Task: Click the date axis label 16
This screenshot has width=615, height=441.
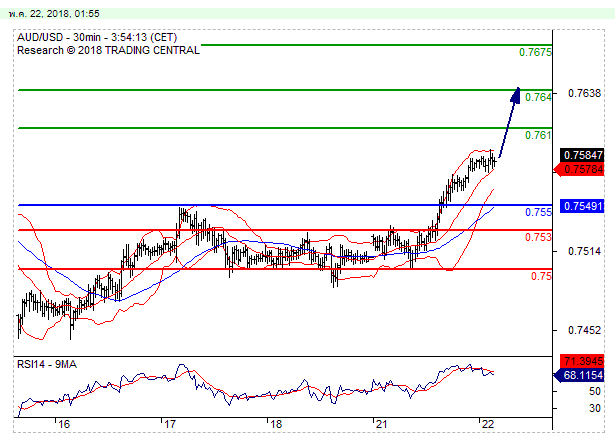Action: 64,424
